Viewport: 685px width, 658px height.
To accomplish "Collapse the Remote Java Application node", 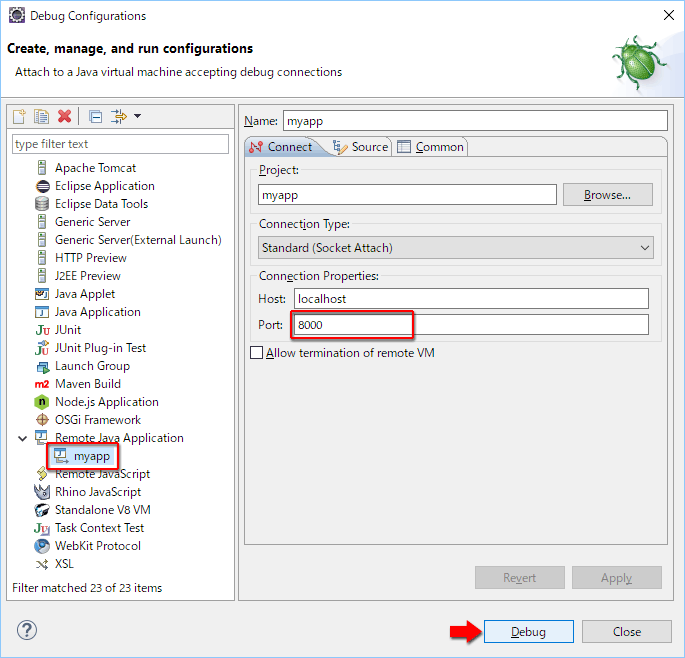I will pos(22,438).
